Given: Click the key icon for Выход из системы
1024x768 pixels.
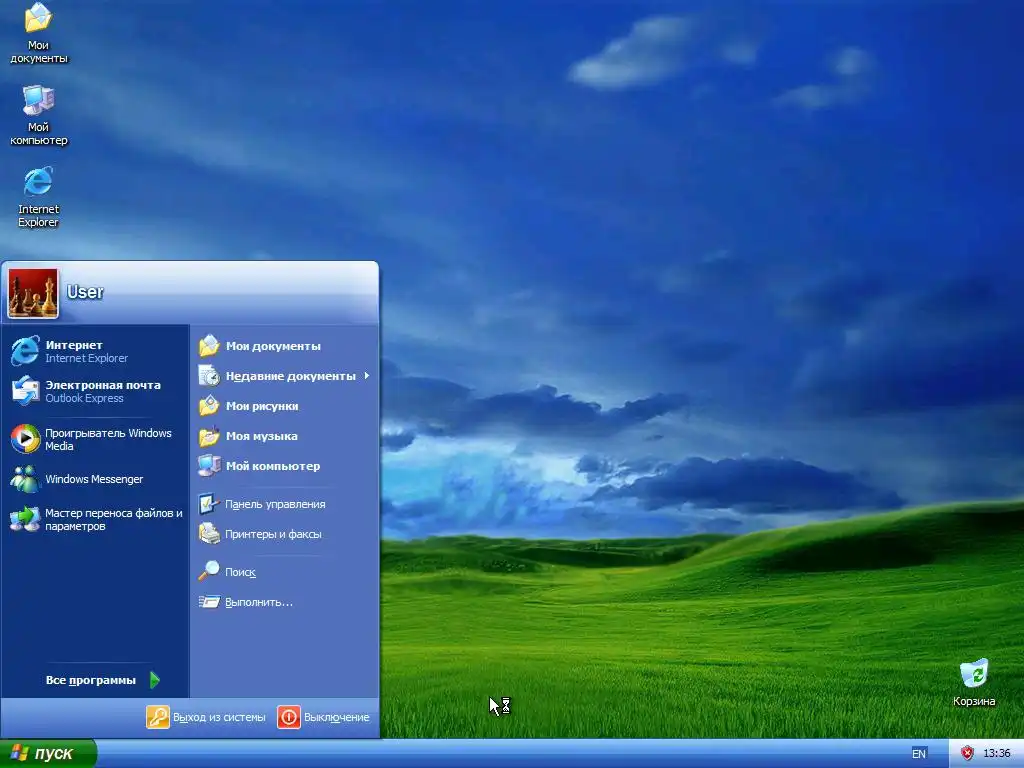Looking at the screenshot, I should pos(157,717).
